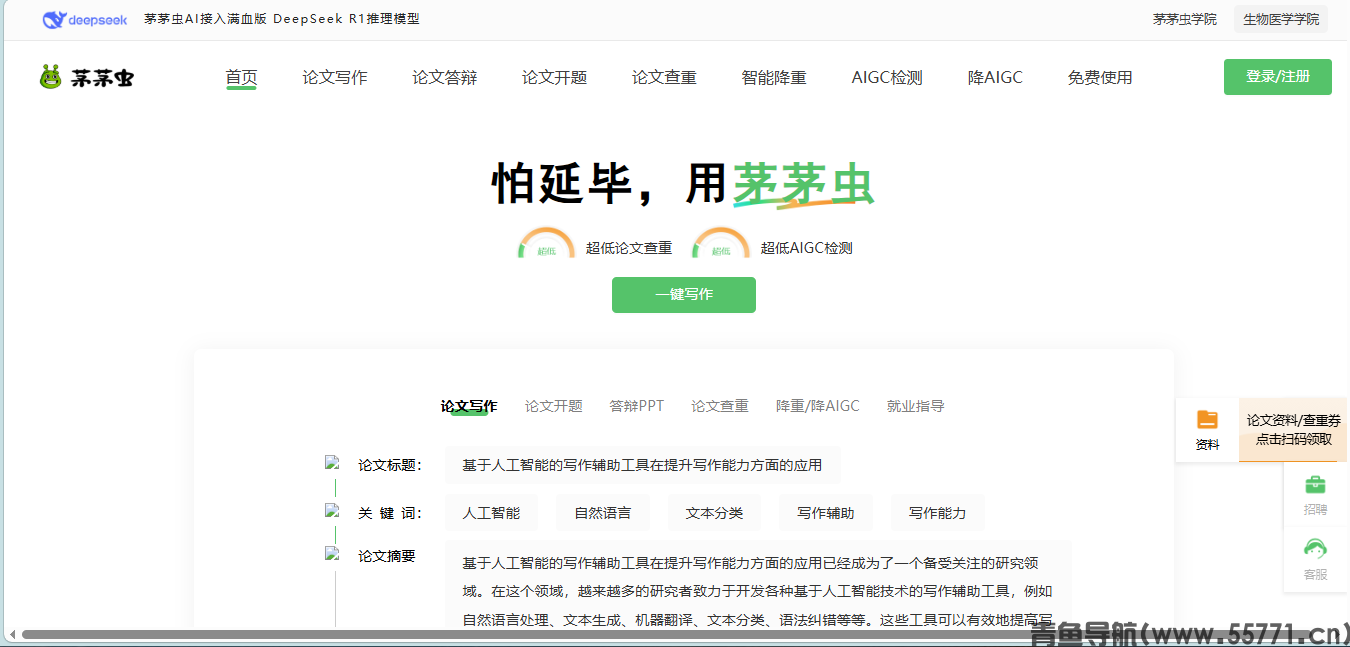The width and height of the screenshot is (1350, 647).
Task: Click the broken image beside 关键词
Action: 332,510
